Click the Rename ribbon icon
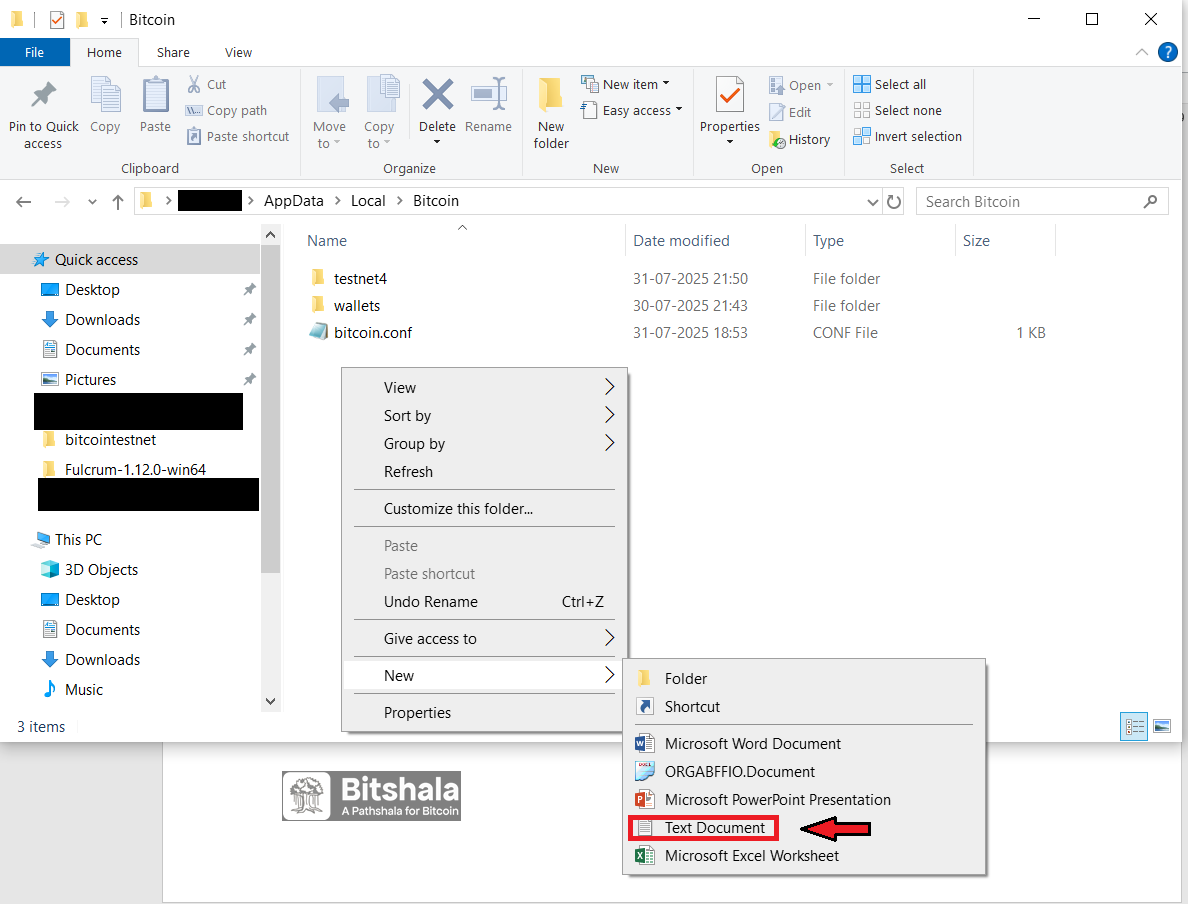Screen dimensions: 1188x904 488,95
